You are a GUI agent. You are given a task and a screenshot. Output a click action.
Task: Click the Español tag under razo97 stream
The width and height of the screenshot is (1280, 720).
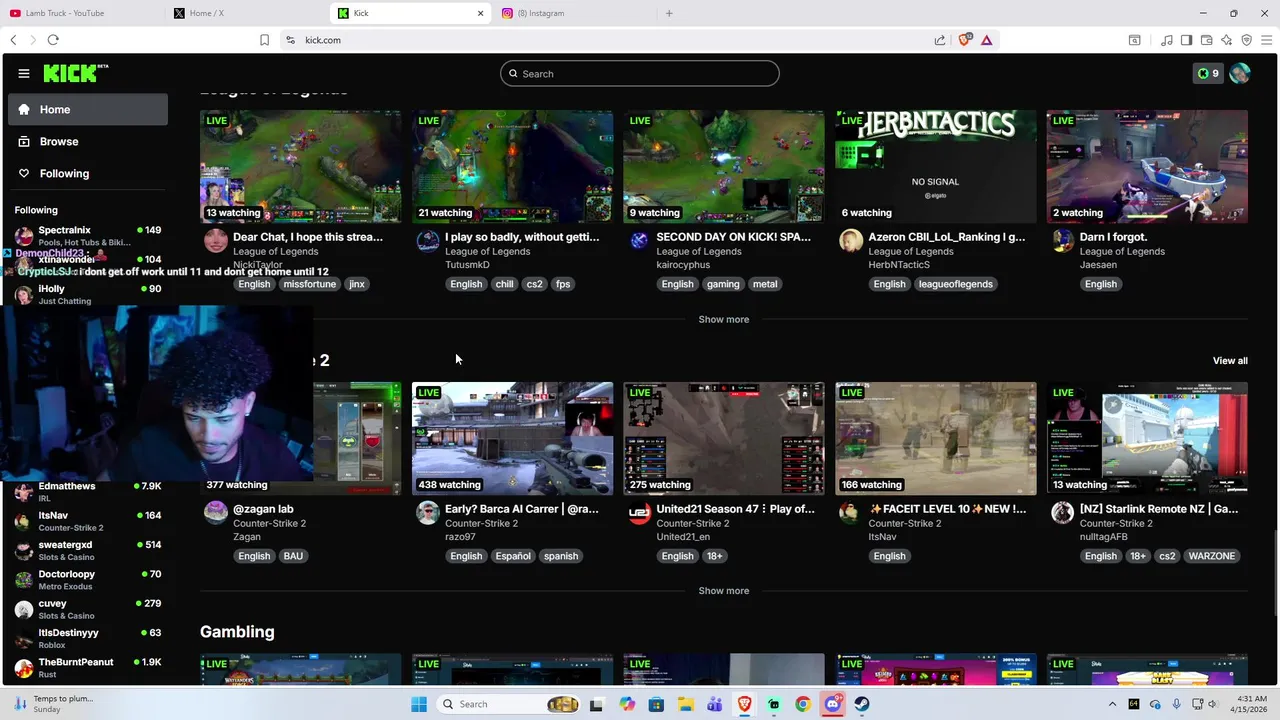[513, 556]
